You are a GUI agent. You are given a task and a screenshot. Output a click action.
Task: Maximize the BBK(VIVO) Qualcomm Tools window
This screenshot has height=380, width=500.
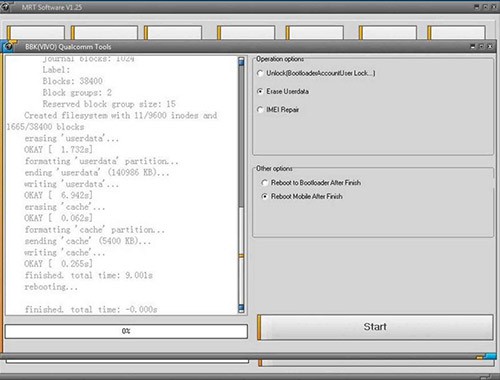pyautogui.click(x=481, y=47)
